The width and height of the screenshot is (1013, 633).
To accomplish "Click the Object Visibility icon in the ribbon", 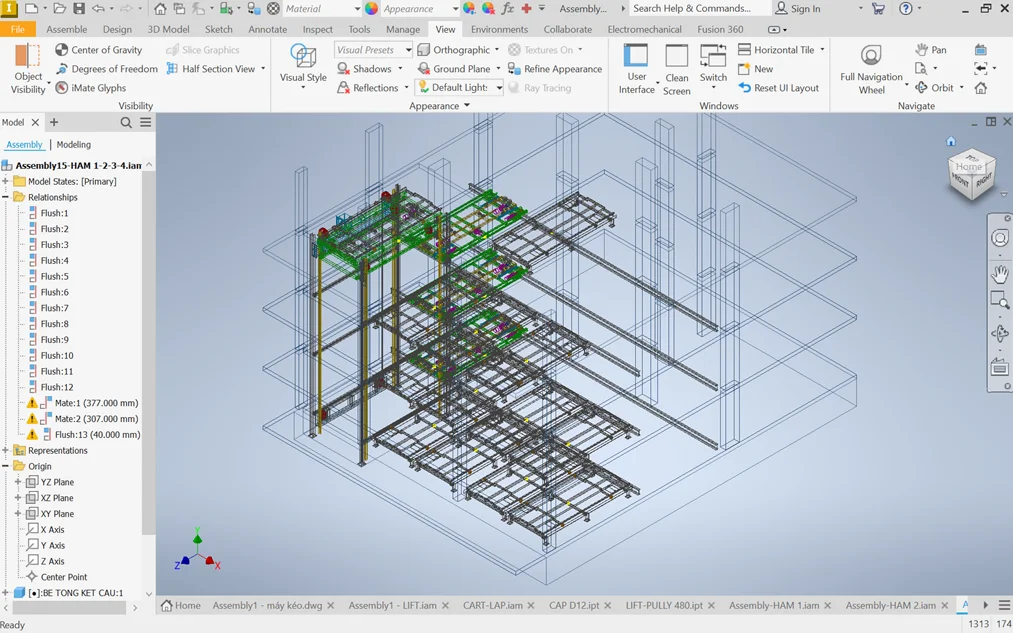I will 28,56.
